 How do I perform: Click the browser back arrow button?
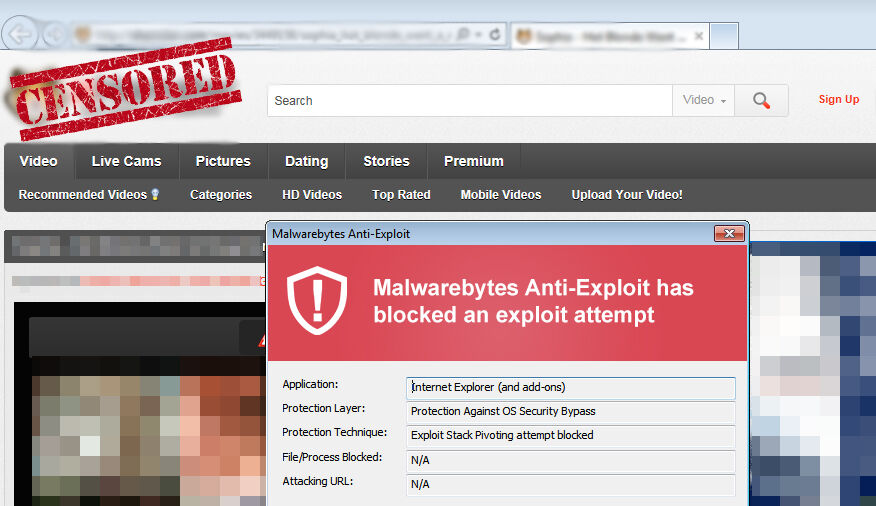coord(20,35)
